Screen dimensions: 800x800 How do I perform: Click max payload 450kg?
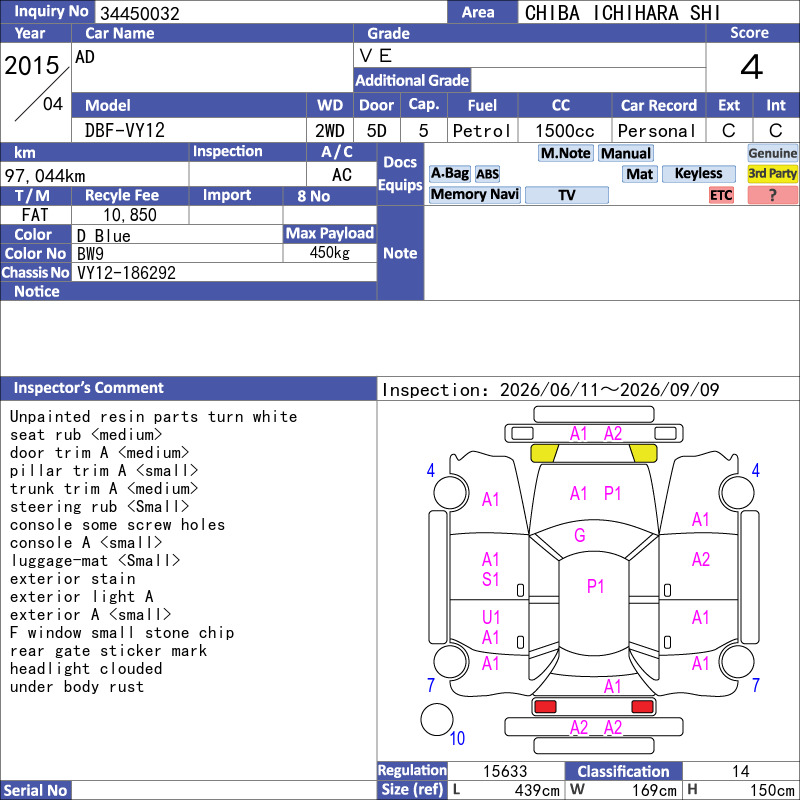point(330,253)
